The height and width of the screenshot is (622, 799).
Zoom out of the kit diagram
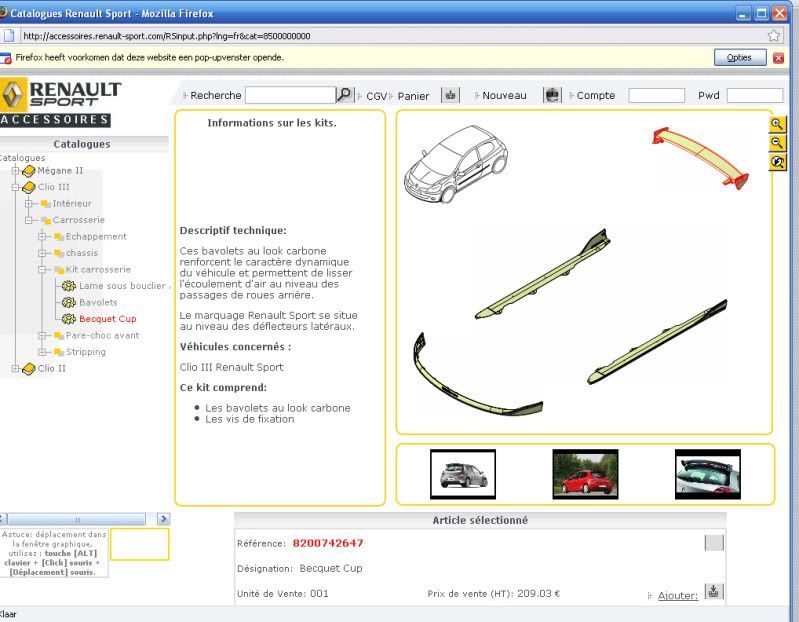pyautogui.click(x=777, y=143)
